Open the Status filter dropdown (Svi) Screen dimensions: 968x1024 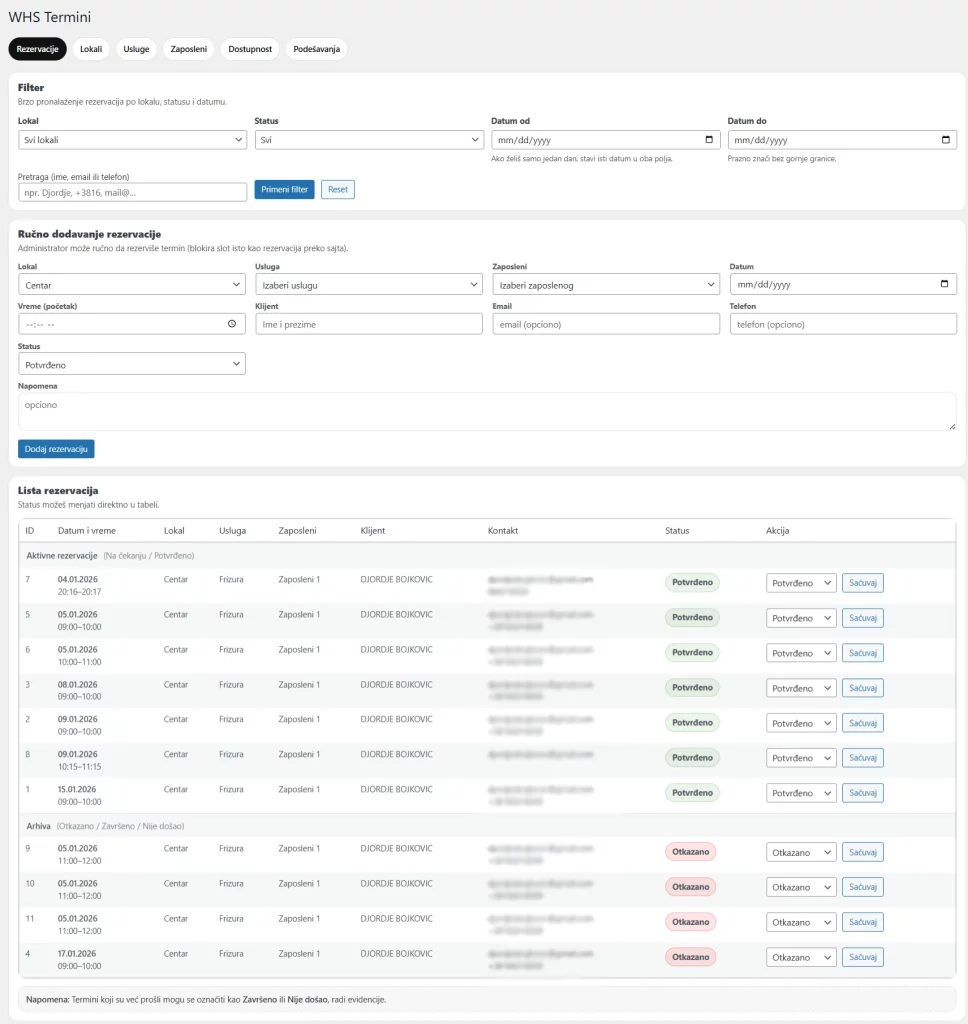click(x=369, y=140)
